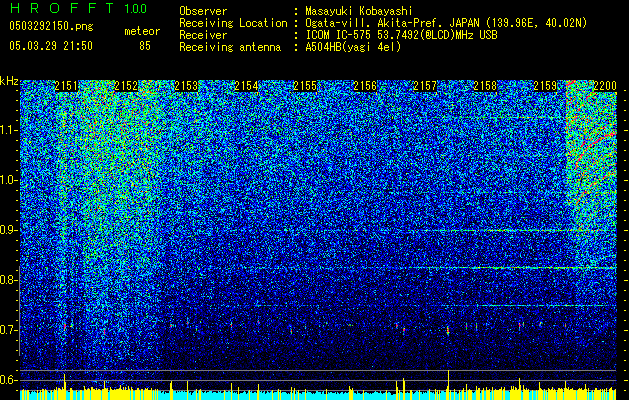Click the 2155 time marker
The height and width of the screenshot is (400, 629).
[305, 86]
